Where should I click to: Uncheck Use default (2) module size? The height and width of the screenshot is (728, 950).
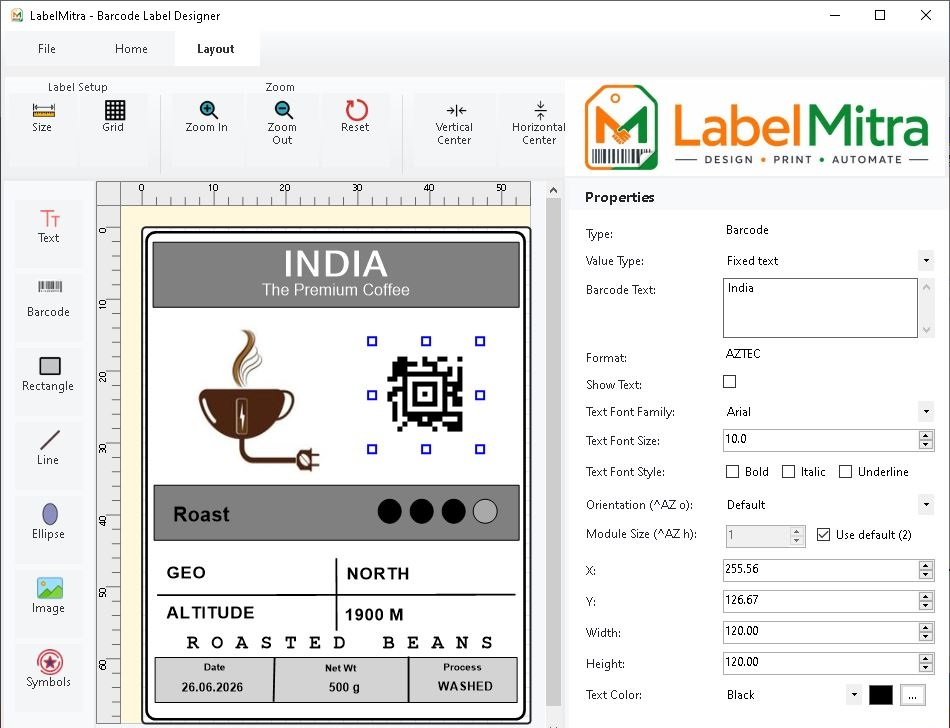coord(823,535)
